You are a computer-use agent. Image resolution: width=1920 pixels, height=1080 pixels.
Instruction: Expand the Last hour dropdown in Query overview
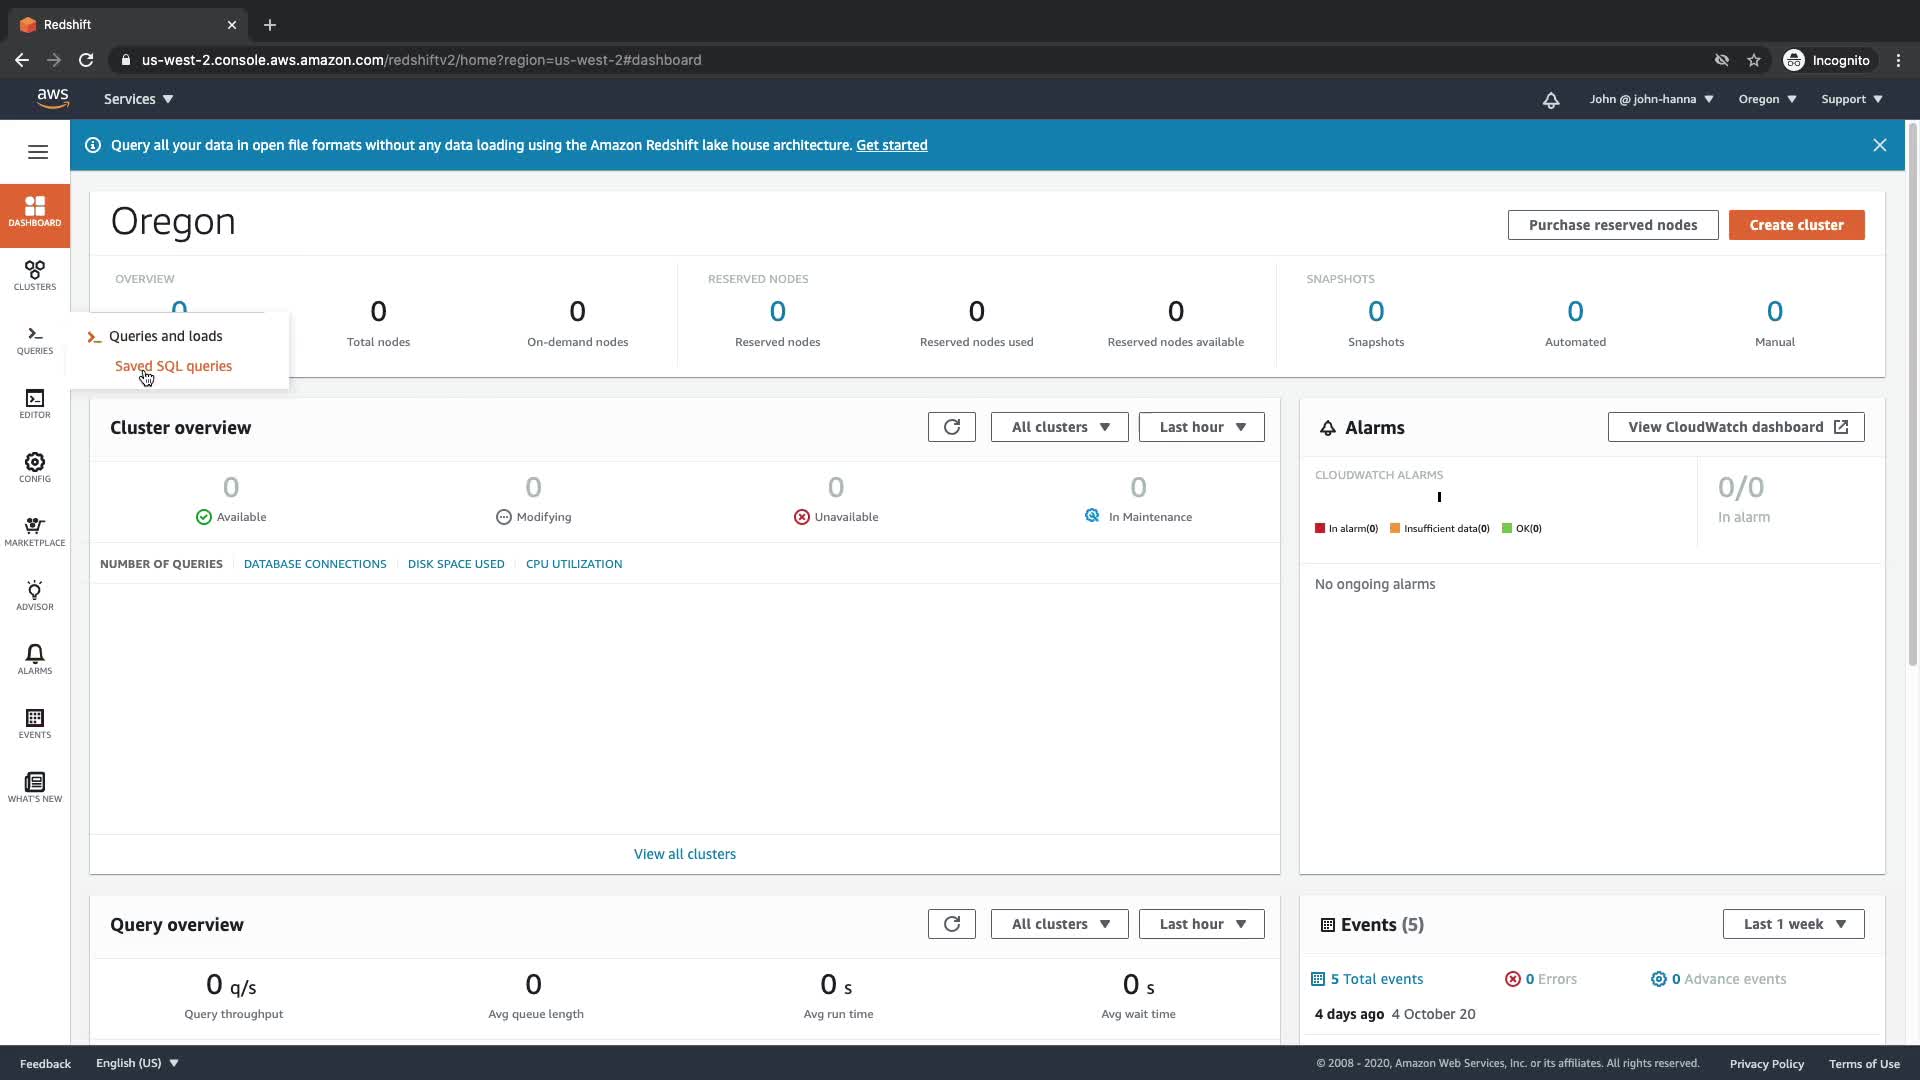coord(1201,924)
